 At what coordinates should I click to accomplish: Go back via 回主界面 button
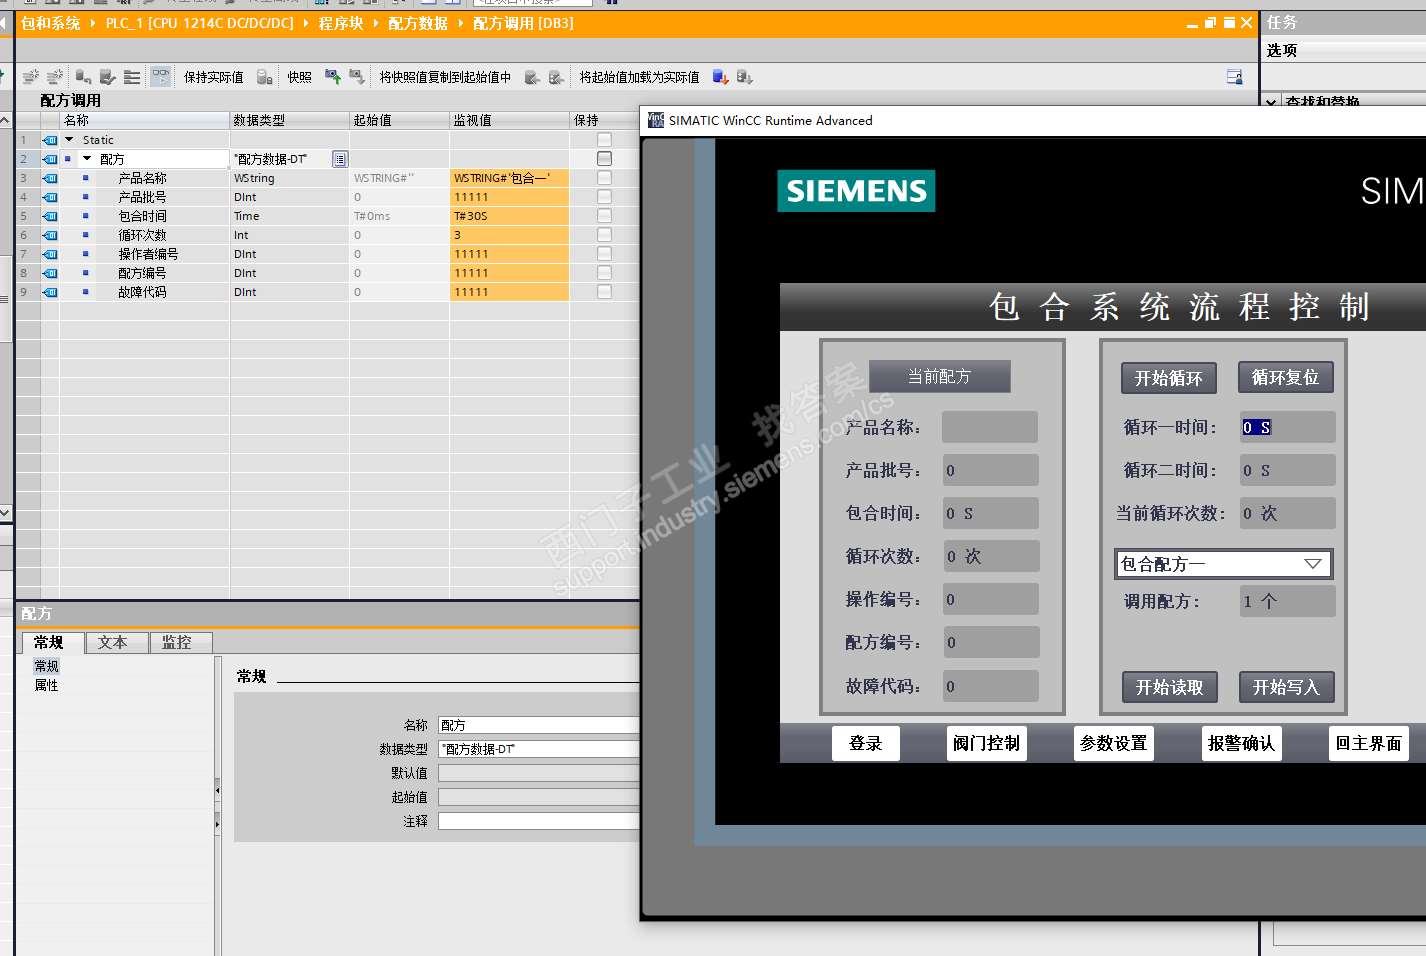[x=1369, y=743]
